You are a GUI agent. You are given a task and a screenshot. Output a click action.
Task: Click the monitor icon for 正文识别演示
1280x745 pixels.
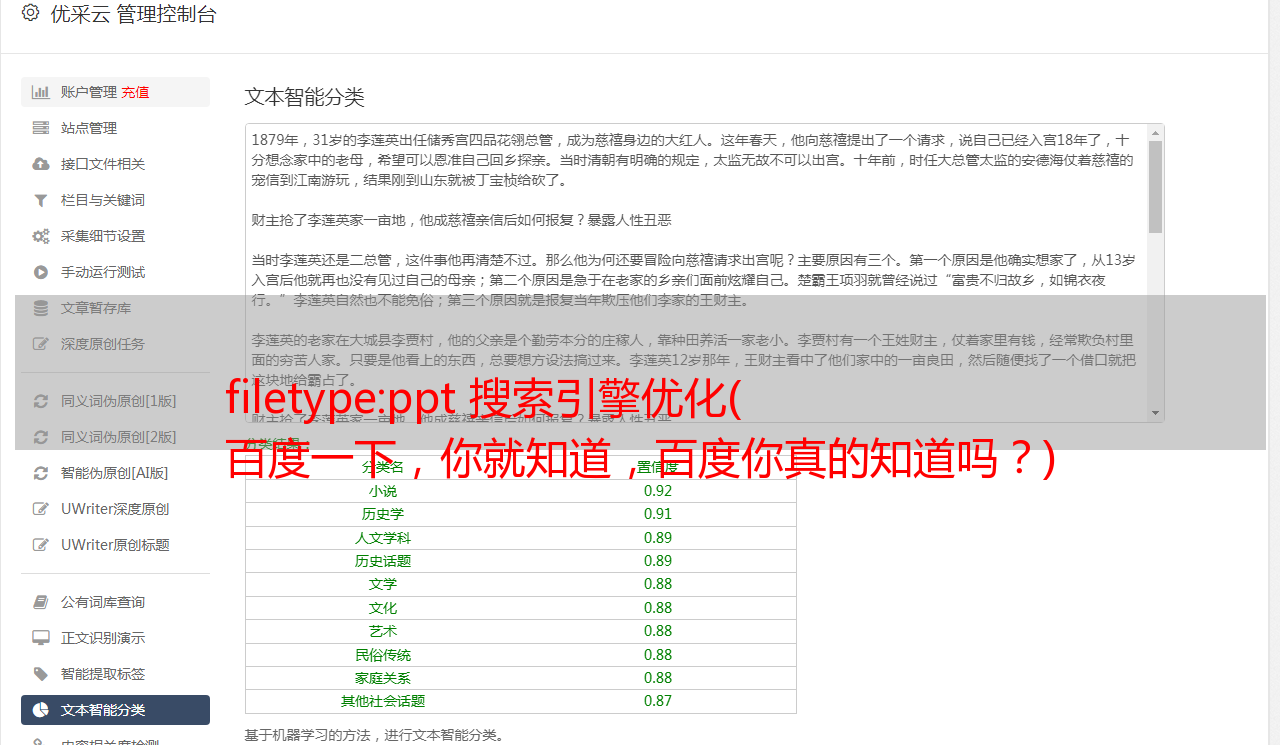point(41,638)
